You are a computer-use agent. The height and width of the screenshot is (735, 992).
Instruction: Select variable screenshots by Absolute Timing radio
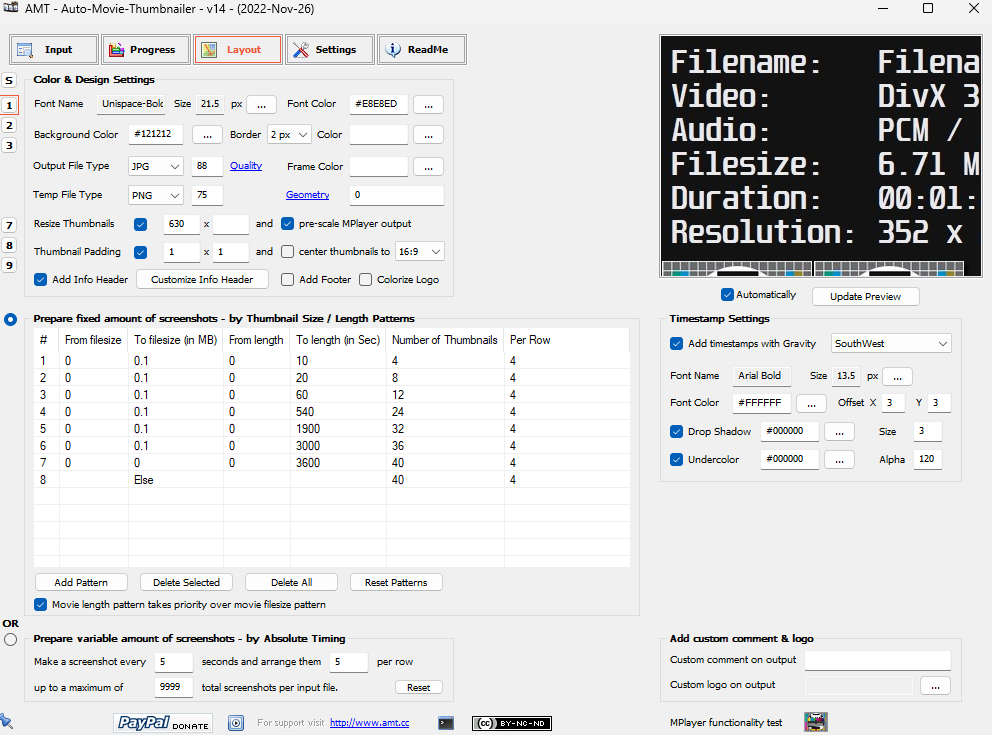pos(10,639)
